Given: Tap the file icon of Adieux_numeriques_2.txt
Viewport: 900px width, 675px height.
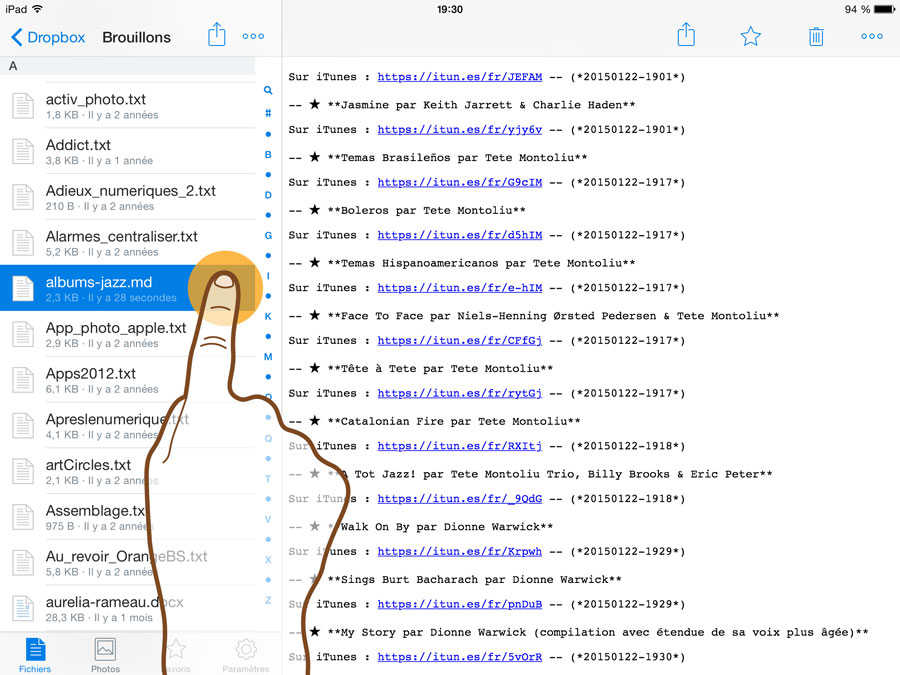Looking at the screenshot, I should [23, 197].
